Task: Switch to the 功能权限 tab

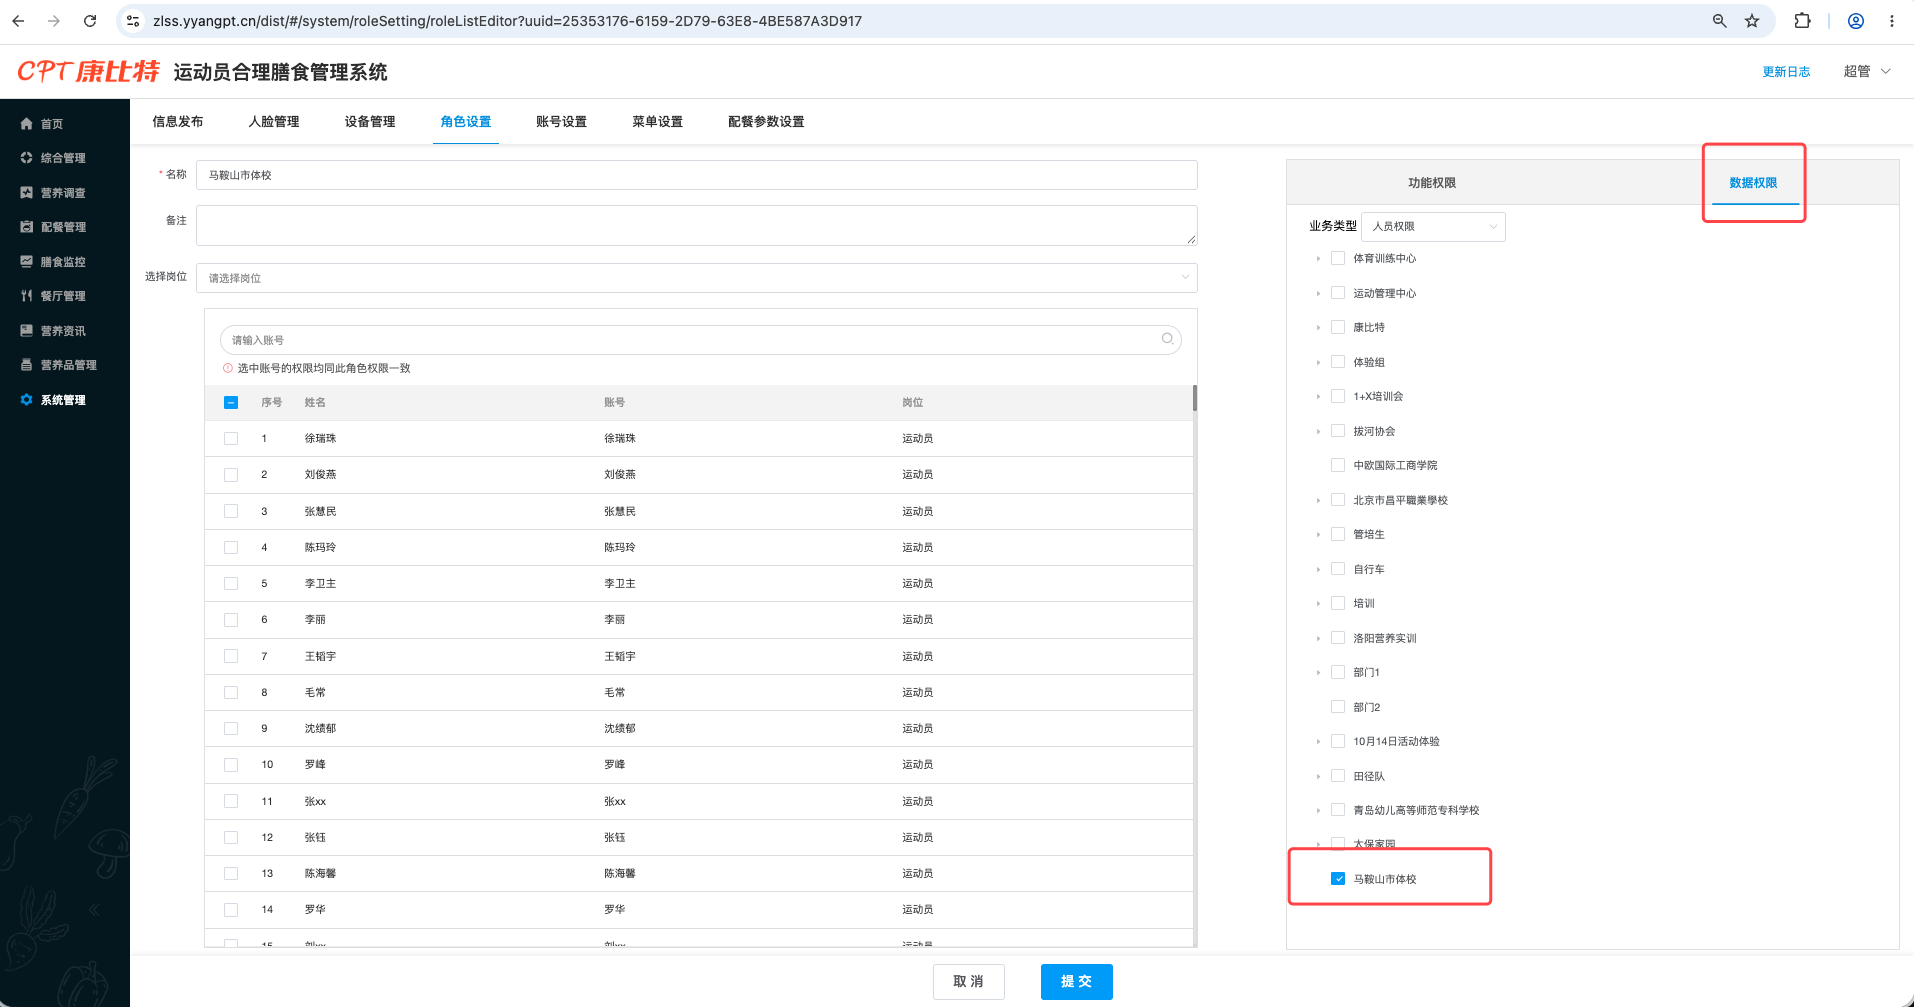Action: coord(1432,183)
